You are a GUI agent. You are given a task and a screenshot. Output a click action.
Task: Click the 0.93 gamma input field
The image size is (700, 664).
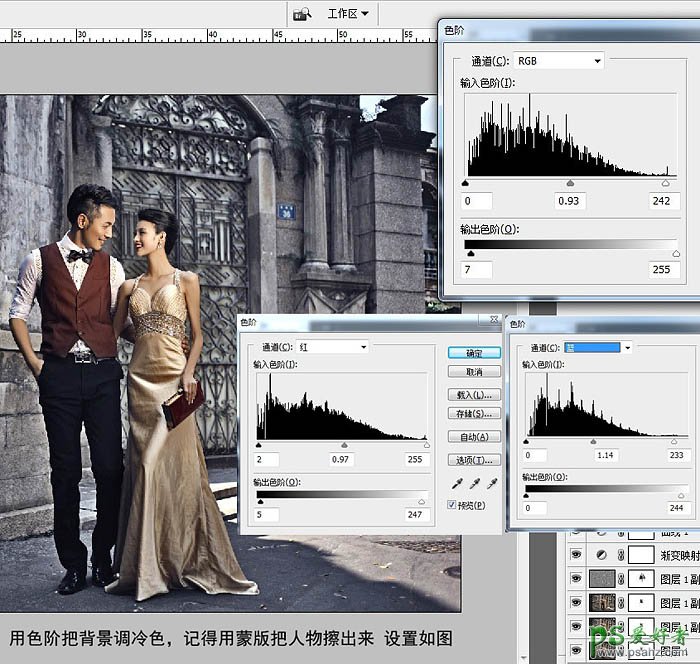pyautogui.click(x=571, y=201)
